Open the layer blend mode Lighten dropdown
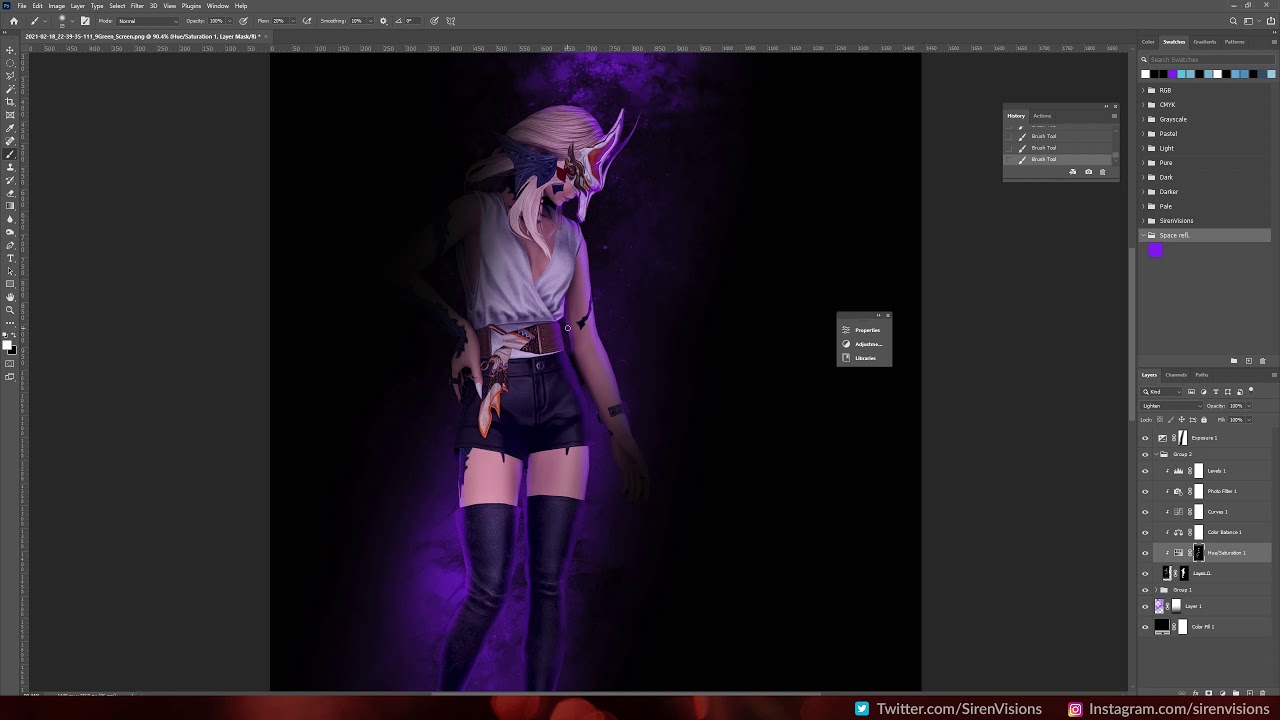Screen dimensions: 1280x720 click(x=1171, y=406)
